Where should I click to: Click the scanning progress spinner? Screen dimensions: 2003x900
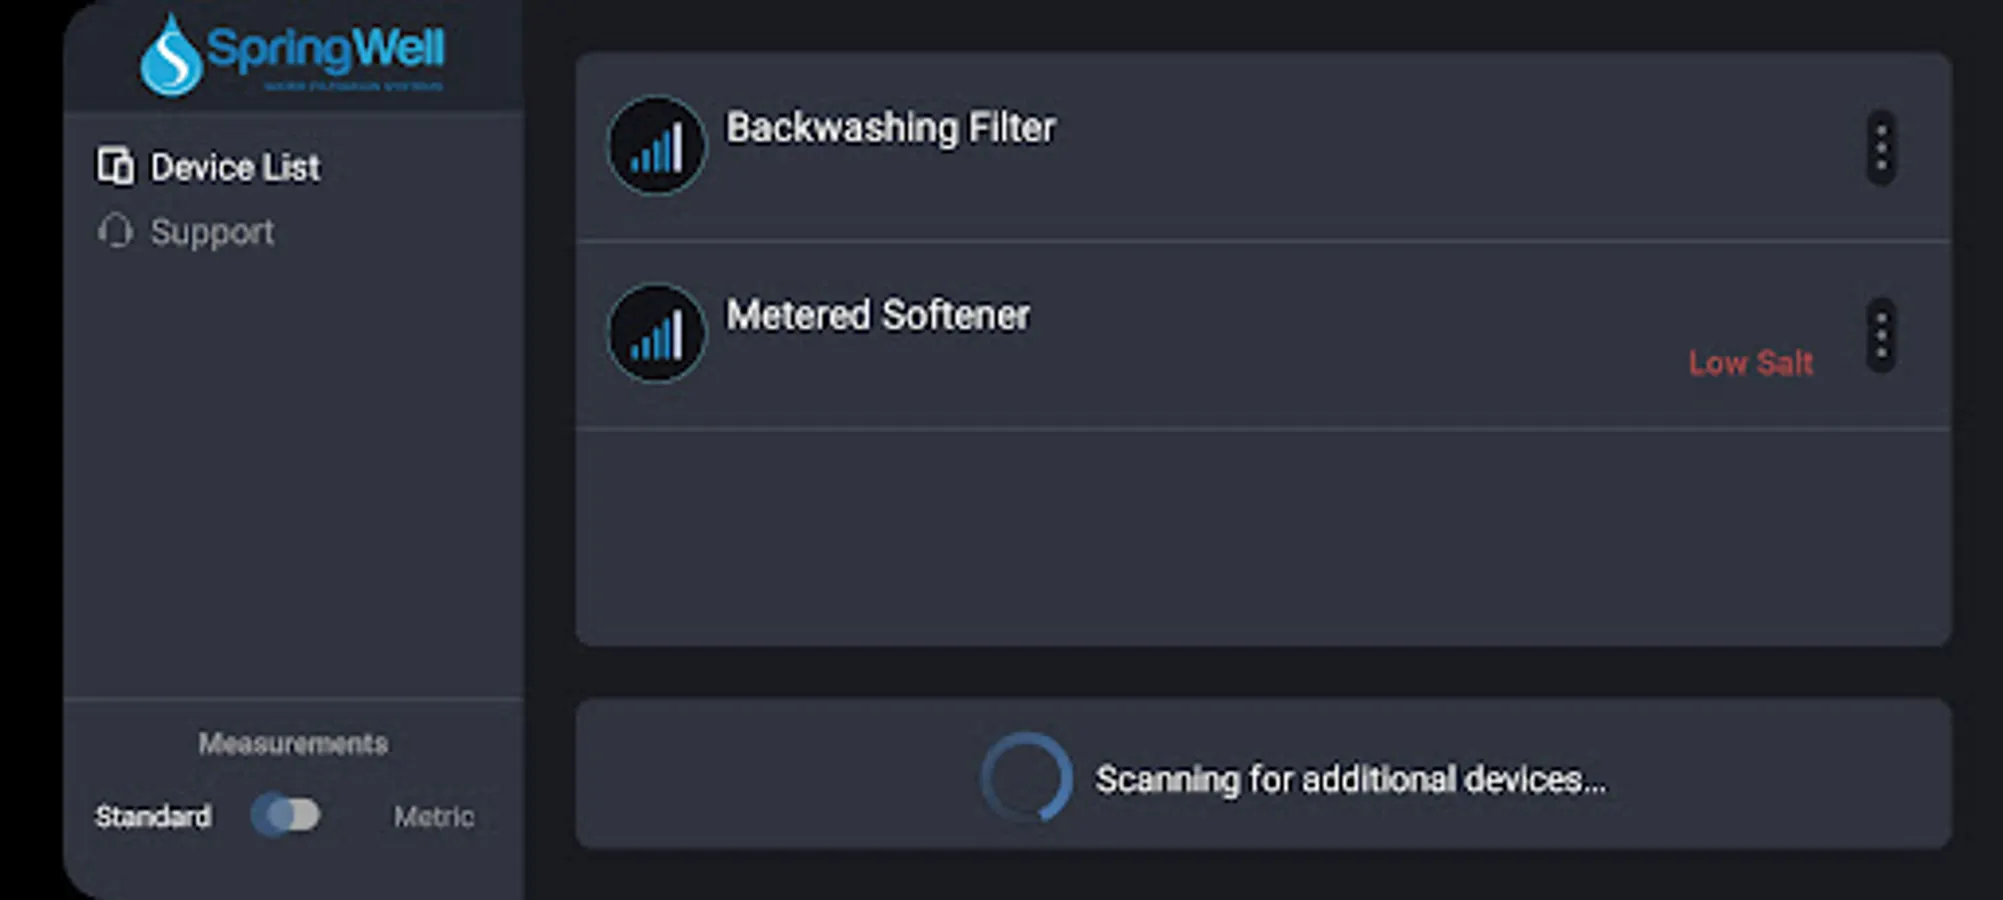pos(1026,778)
